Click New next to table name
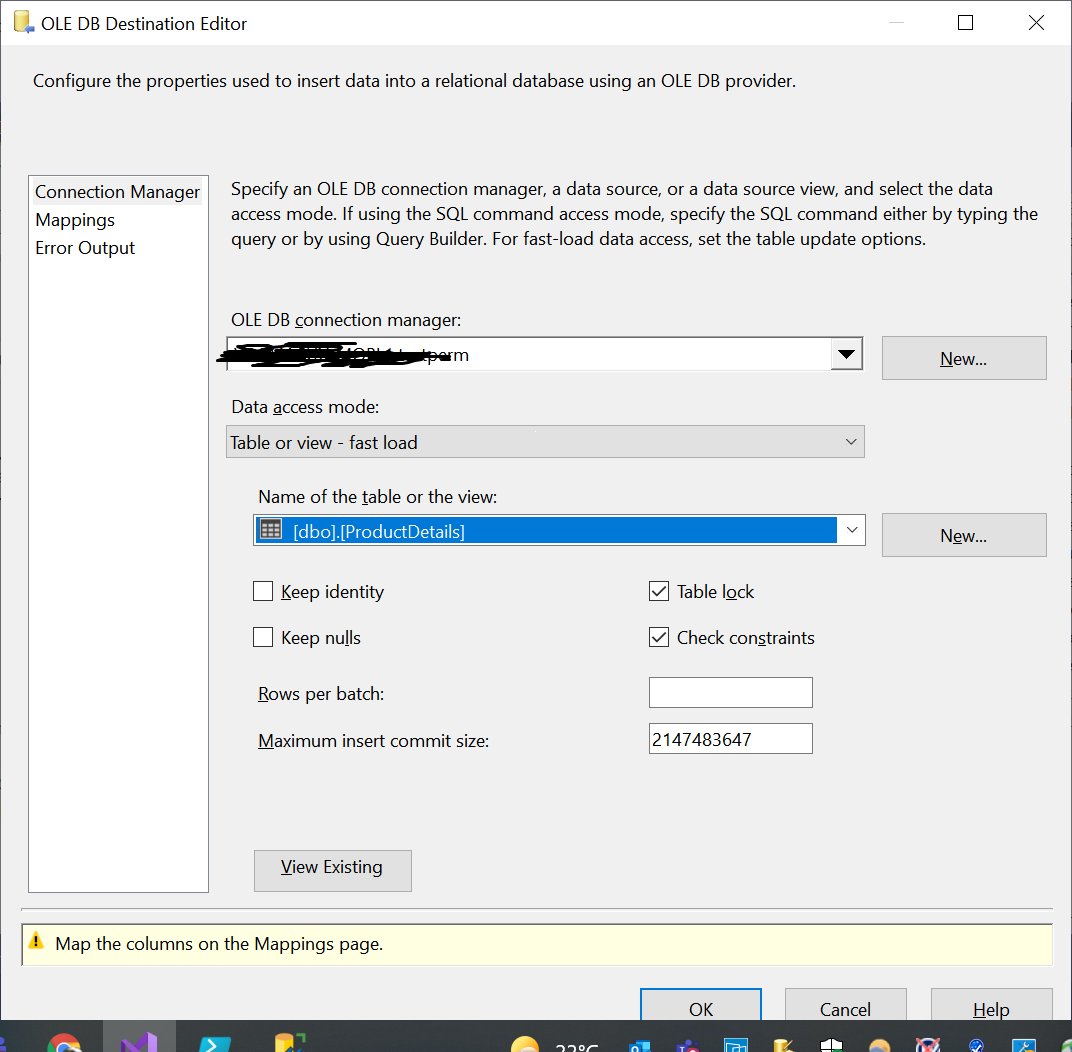Viewport: 1072px width, 1052px height. pos(964,535)
